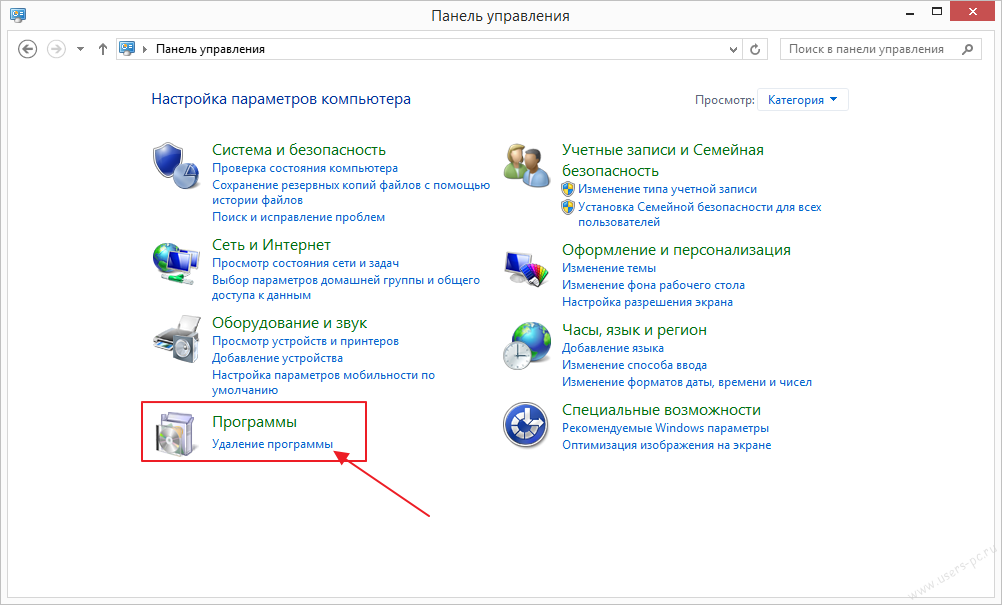
Task: Open Настройка параметров мобильности по умолчанию
Action: pos(323,383)
